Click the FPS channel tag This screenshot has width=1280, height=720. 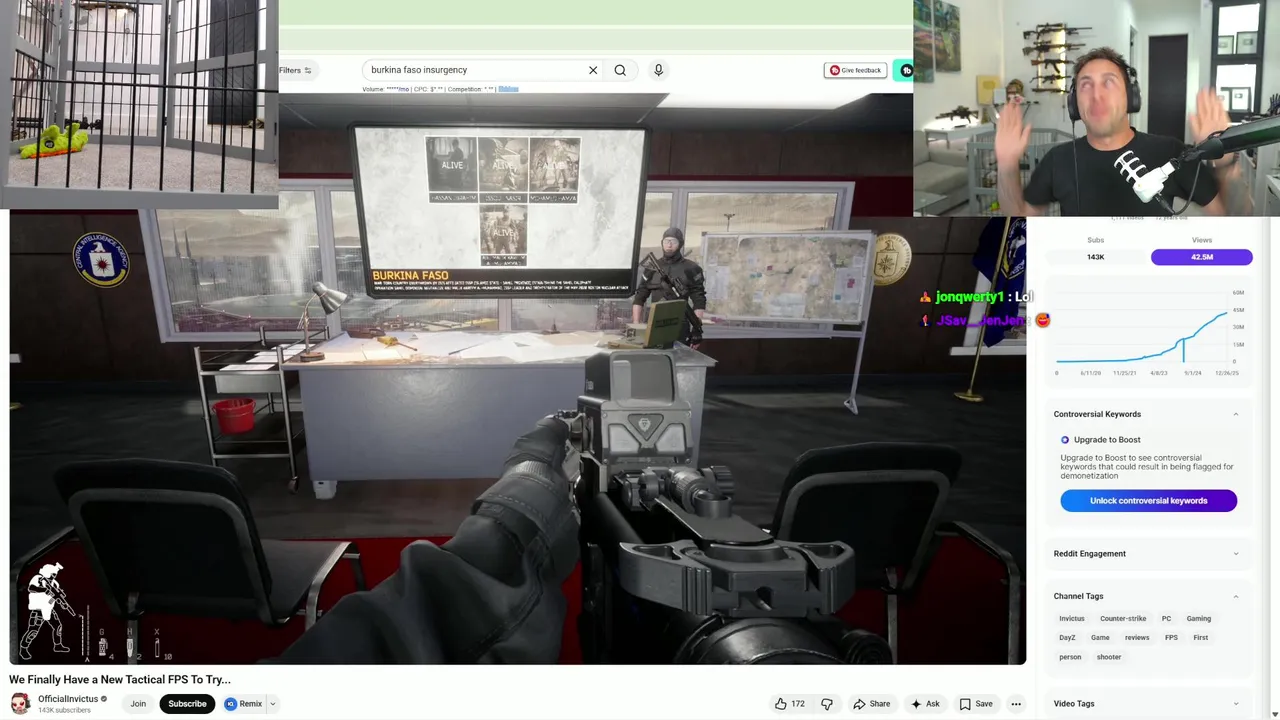click(x=1171, y=638)
